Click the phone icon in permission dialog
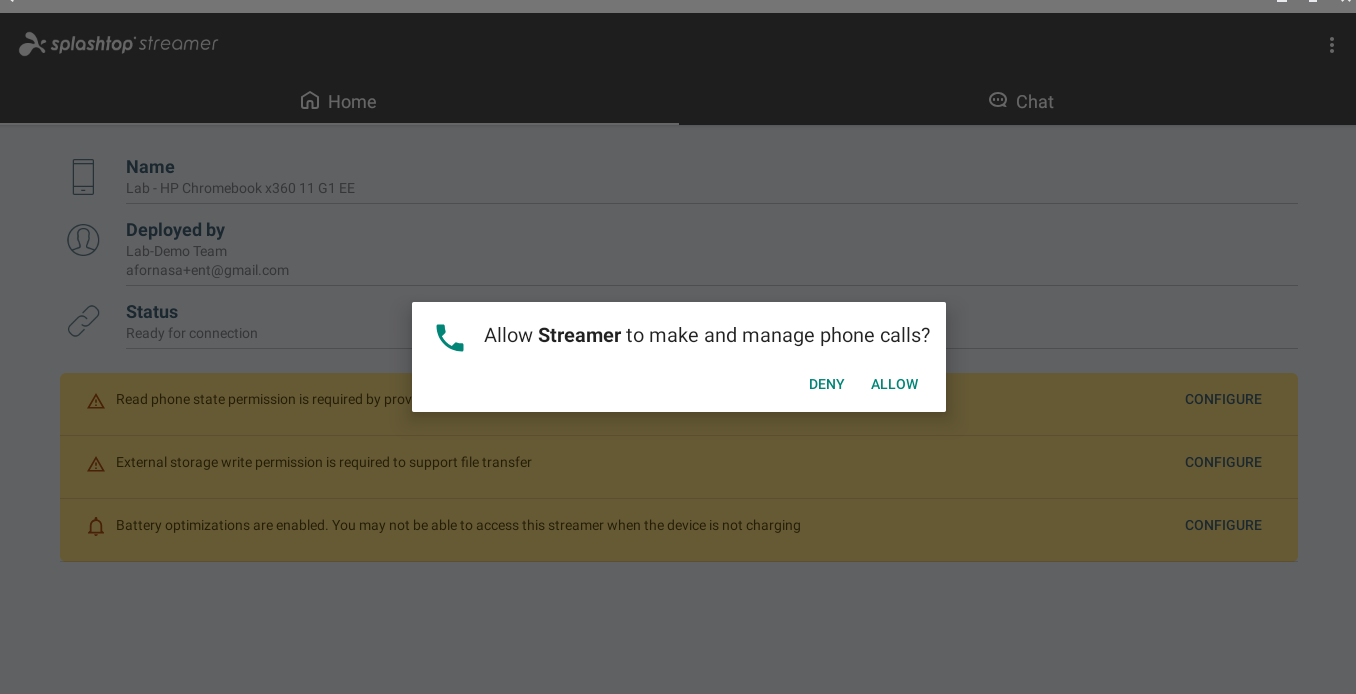This screenshot has height=694, width=1356. tap(450, 337)
